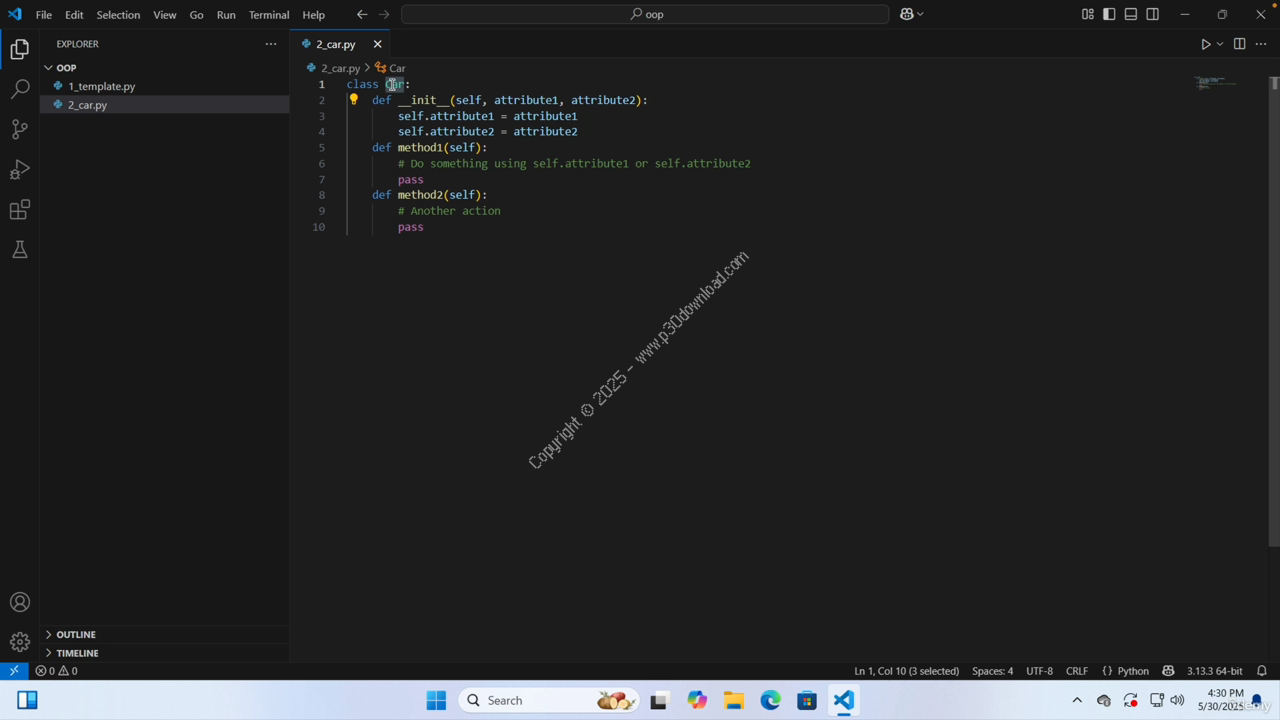Select the 2_car.py editor tab
1280x720 pixels.
tap(335, 44)
